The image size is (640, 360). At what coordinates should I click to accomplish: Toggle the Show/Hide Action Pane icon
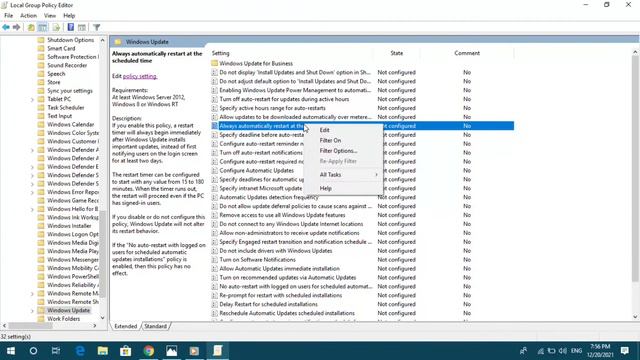tap(82, 27)
